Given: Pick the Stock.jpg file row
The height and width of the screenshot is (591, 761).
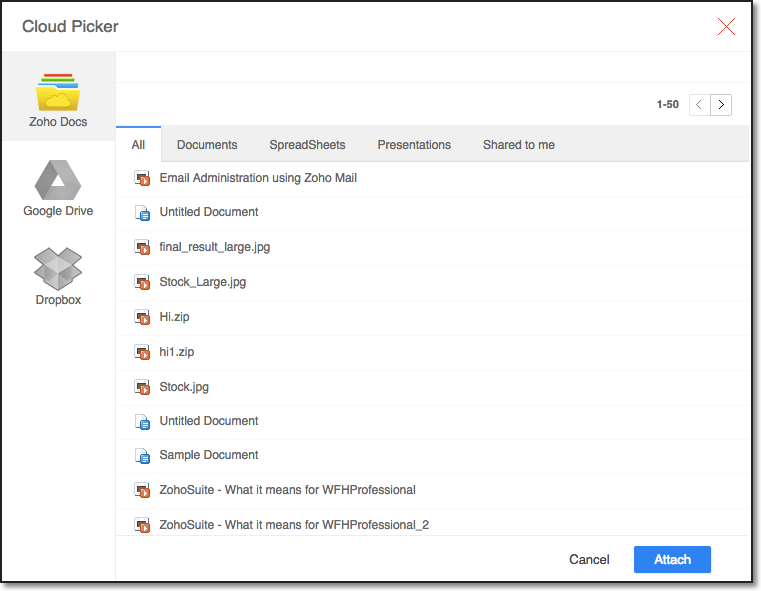Looking at the screenshot, I should (x=184, y=387).
